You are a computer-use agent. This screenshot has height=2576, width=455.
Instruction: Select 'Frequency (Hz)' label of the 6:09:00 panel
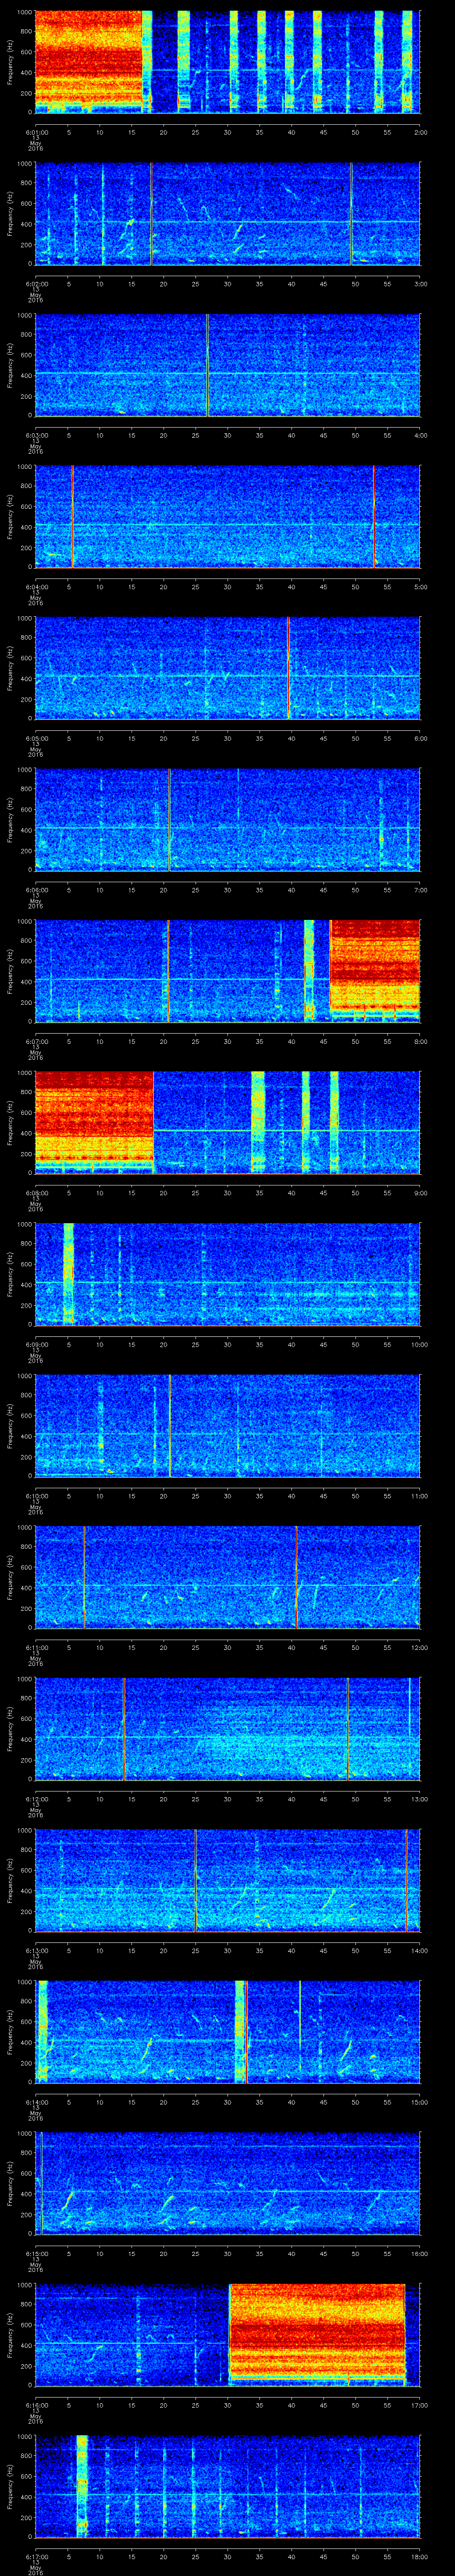coord(10,1274)
